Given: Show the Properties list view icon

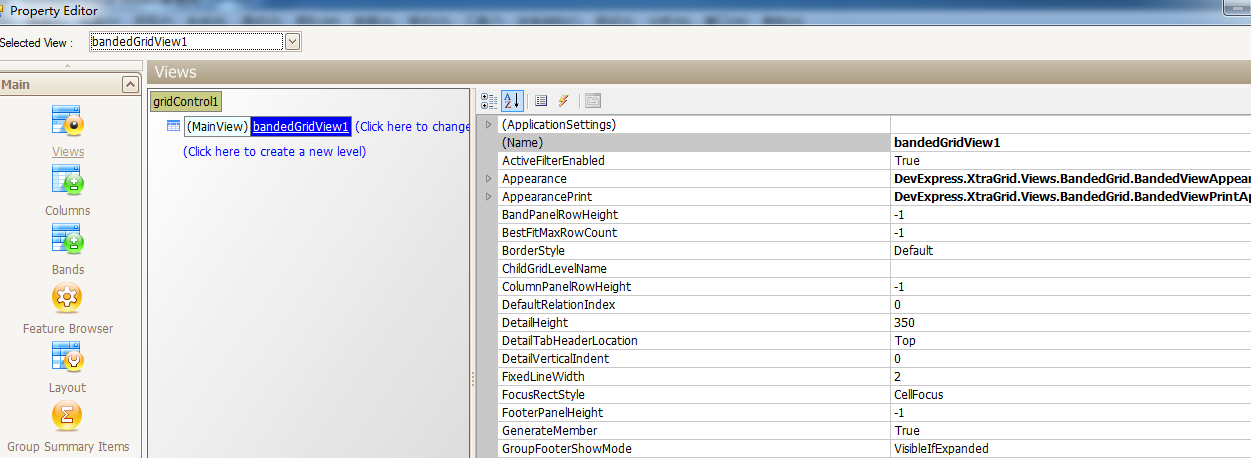Looking at the screenshot, I should tap(541, 101).
